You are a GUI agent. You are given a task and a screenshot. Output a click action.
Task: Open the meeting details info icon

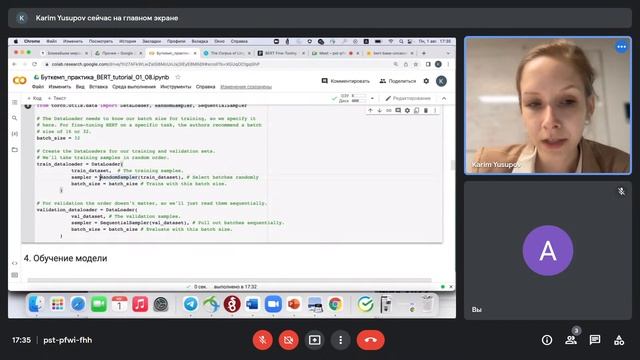(x=547, y=340)
